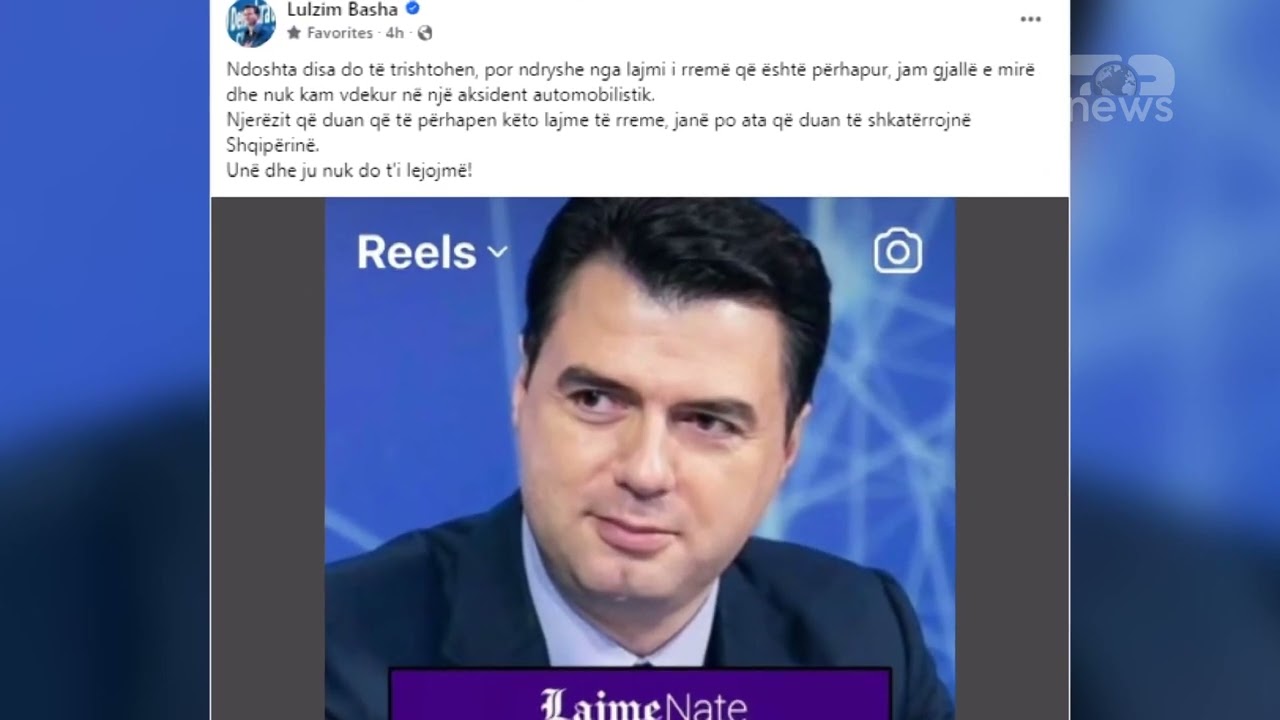This screenshot has height=720, width=1280.
Task: Click the globe public-privacy icon
Action: click(425, 33)
